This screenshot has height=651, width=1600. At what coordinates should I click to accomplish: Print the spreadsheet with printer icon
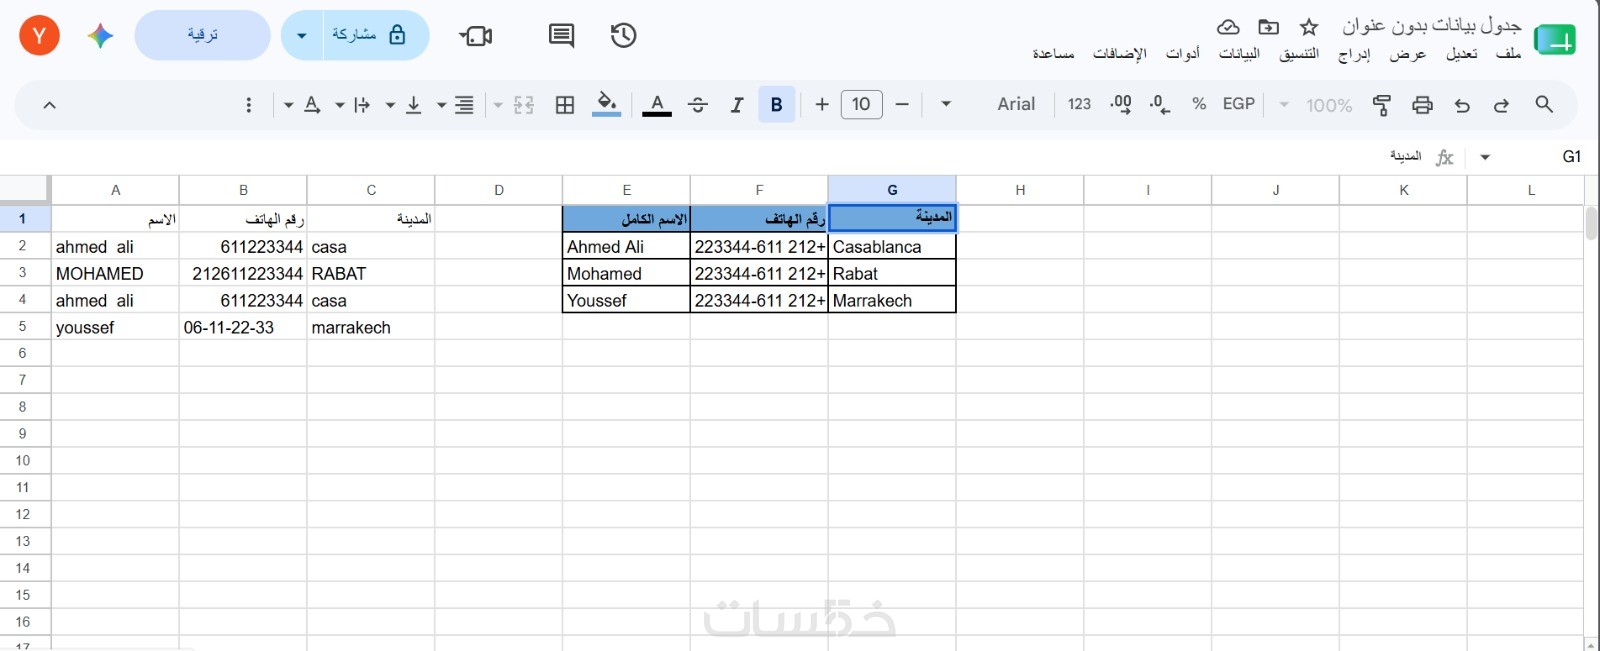pyautogui.click(x=1422, y=105)
